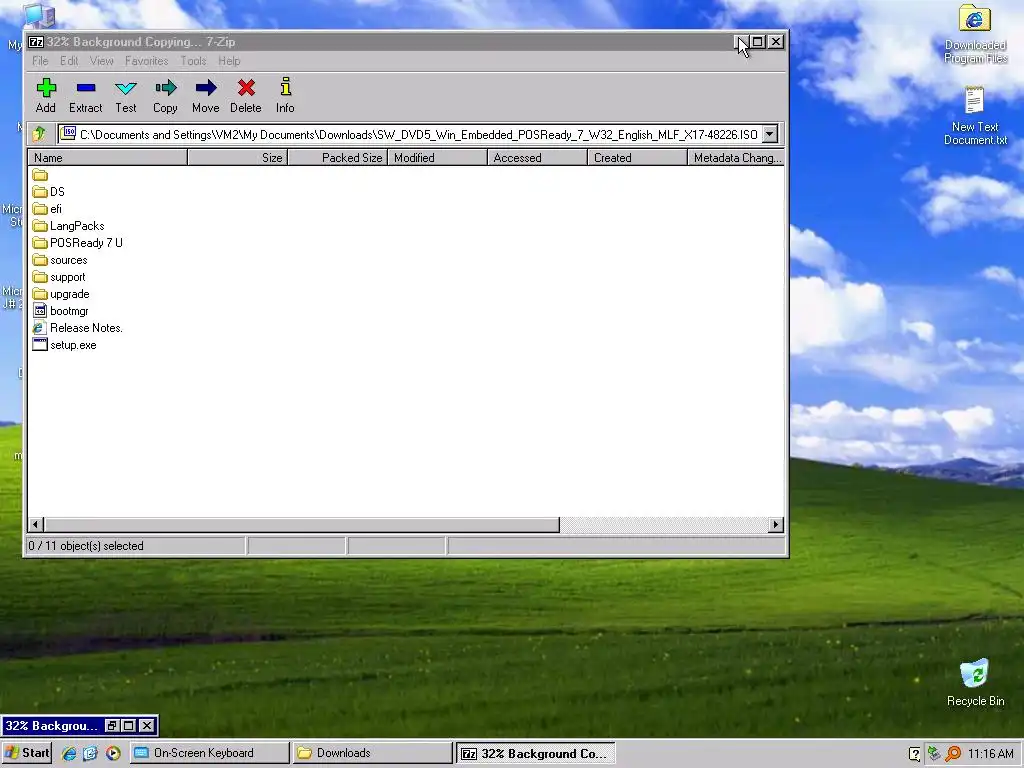The width and height of the screenshot is (1024, 768).
Task: Launch Internet Explorer from Quick Launch
Action: click(69, 753)
